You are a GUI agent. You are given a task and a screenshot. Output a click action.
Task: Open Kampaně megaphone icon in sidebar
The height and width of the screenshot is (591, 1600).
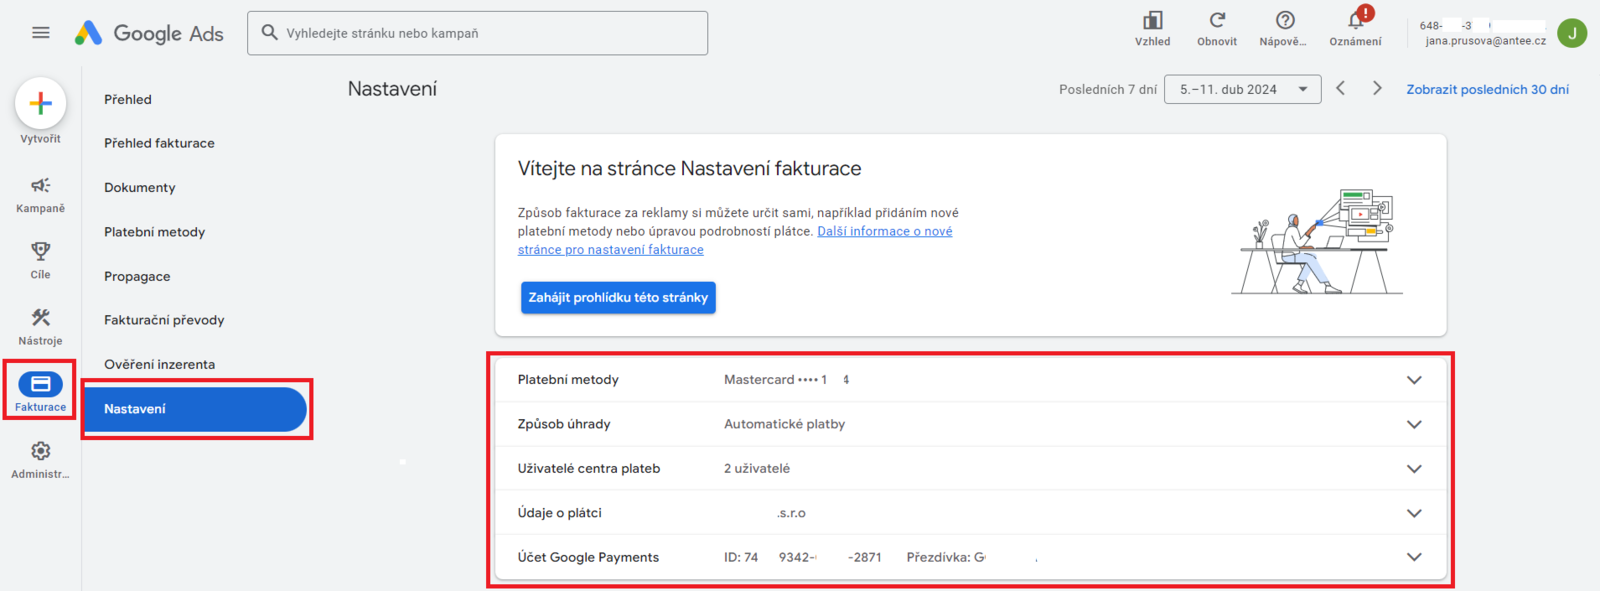pyautogui.click(x=40, y=186)
